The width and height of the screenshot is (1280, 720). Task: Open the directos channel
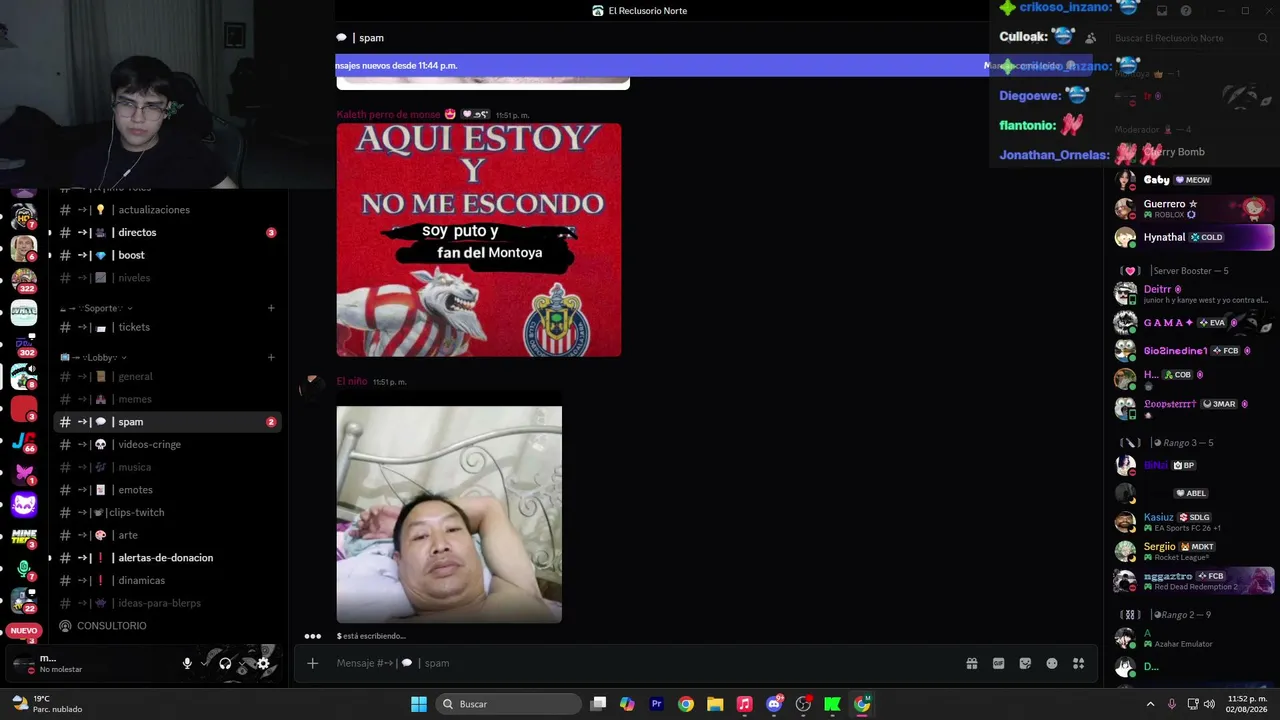tap(167, 232)
